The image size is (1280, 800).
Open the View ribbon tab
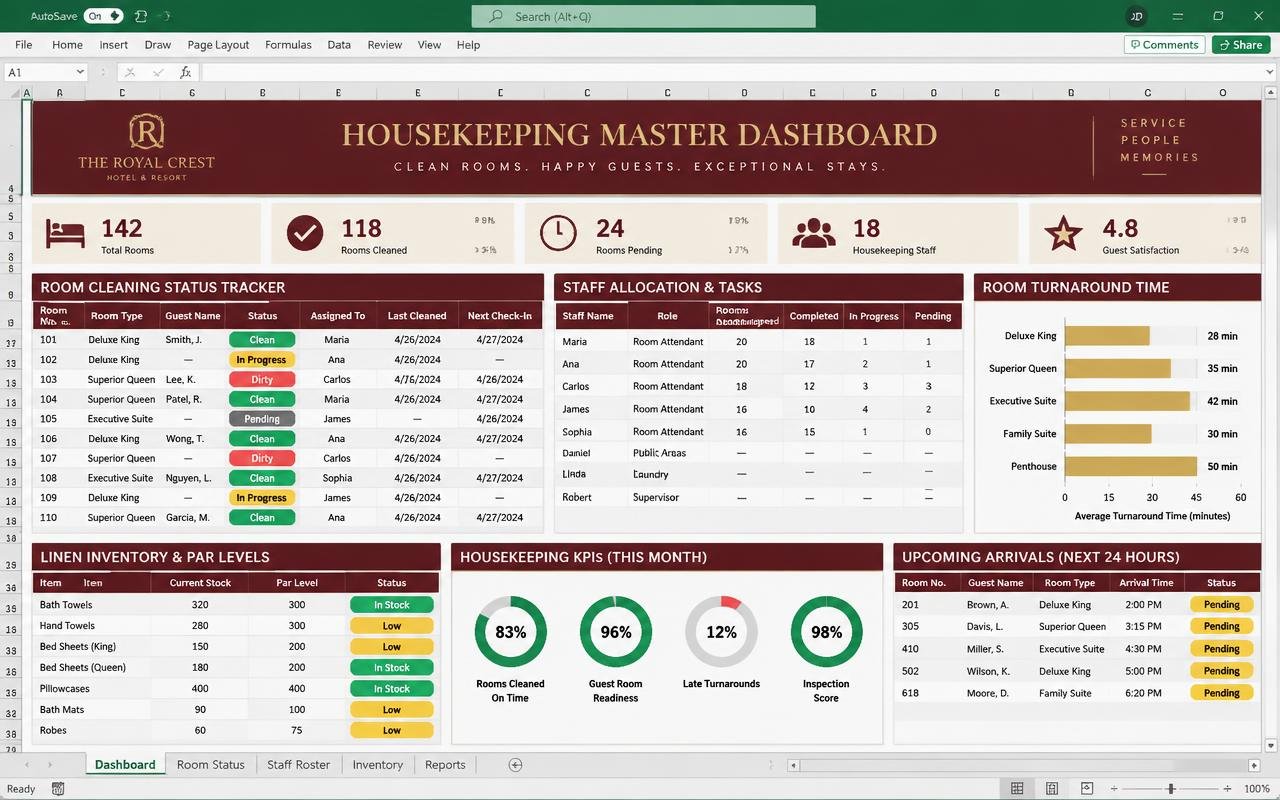(x=429, y=45)
